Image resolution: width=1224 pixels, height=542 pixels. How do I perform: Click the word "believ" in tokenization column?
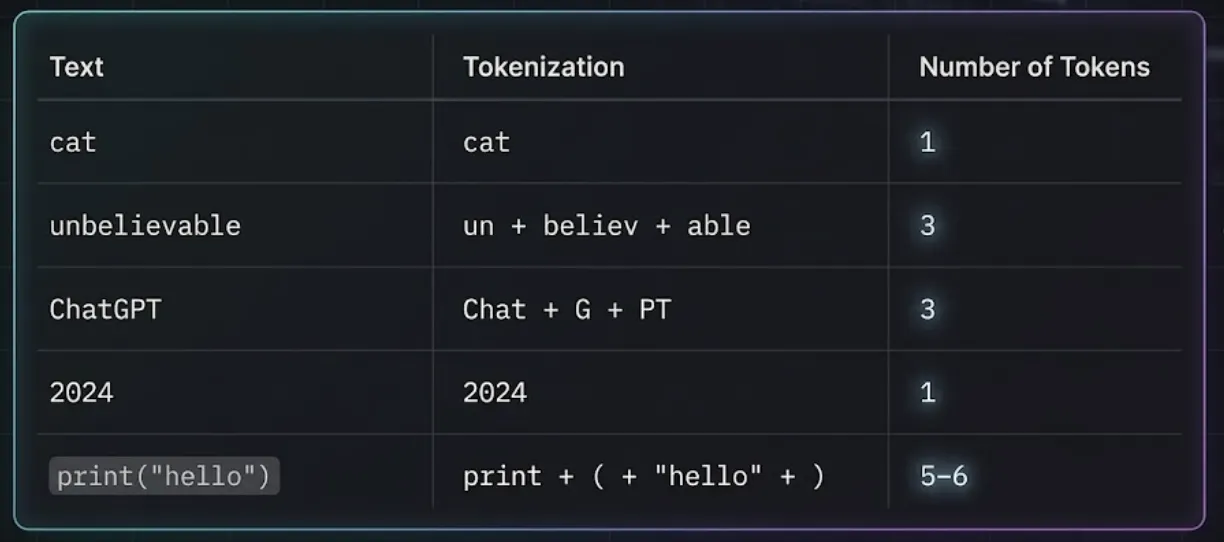[x=590, y=226]
